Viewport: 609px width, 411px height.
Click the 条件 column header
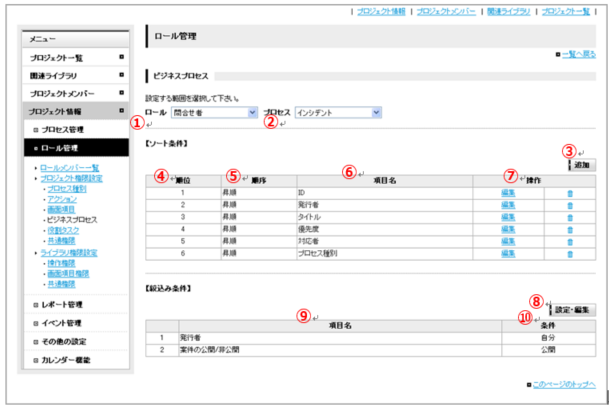click(x=548, y=326)
